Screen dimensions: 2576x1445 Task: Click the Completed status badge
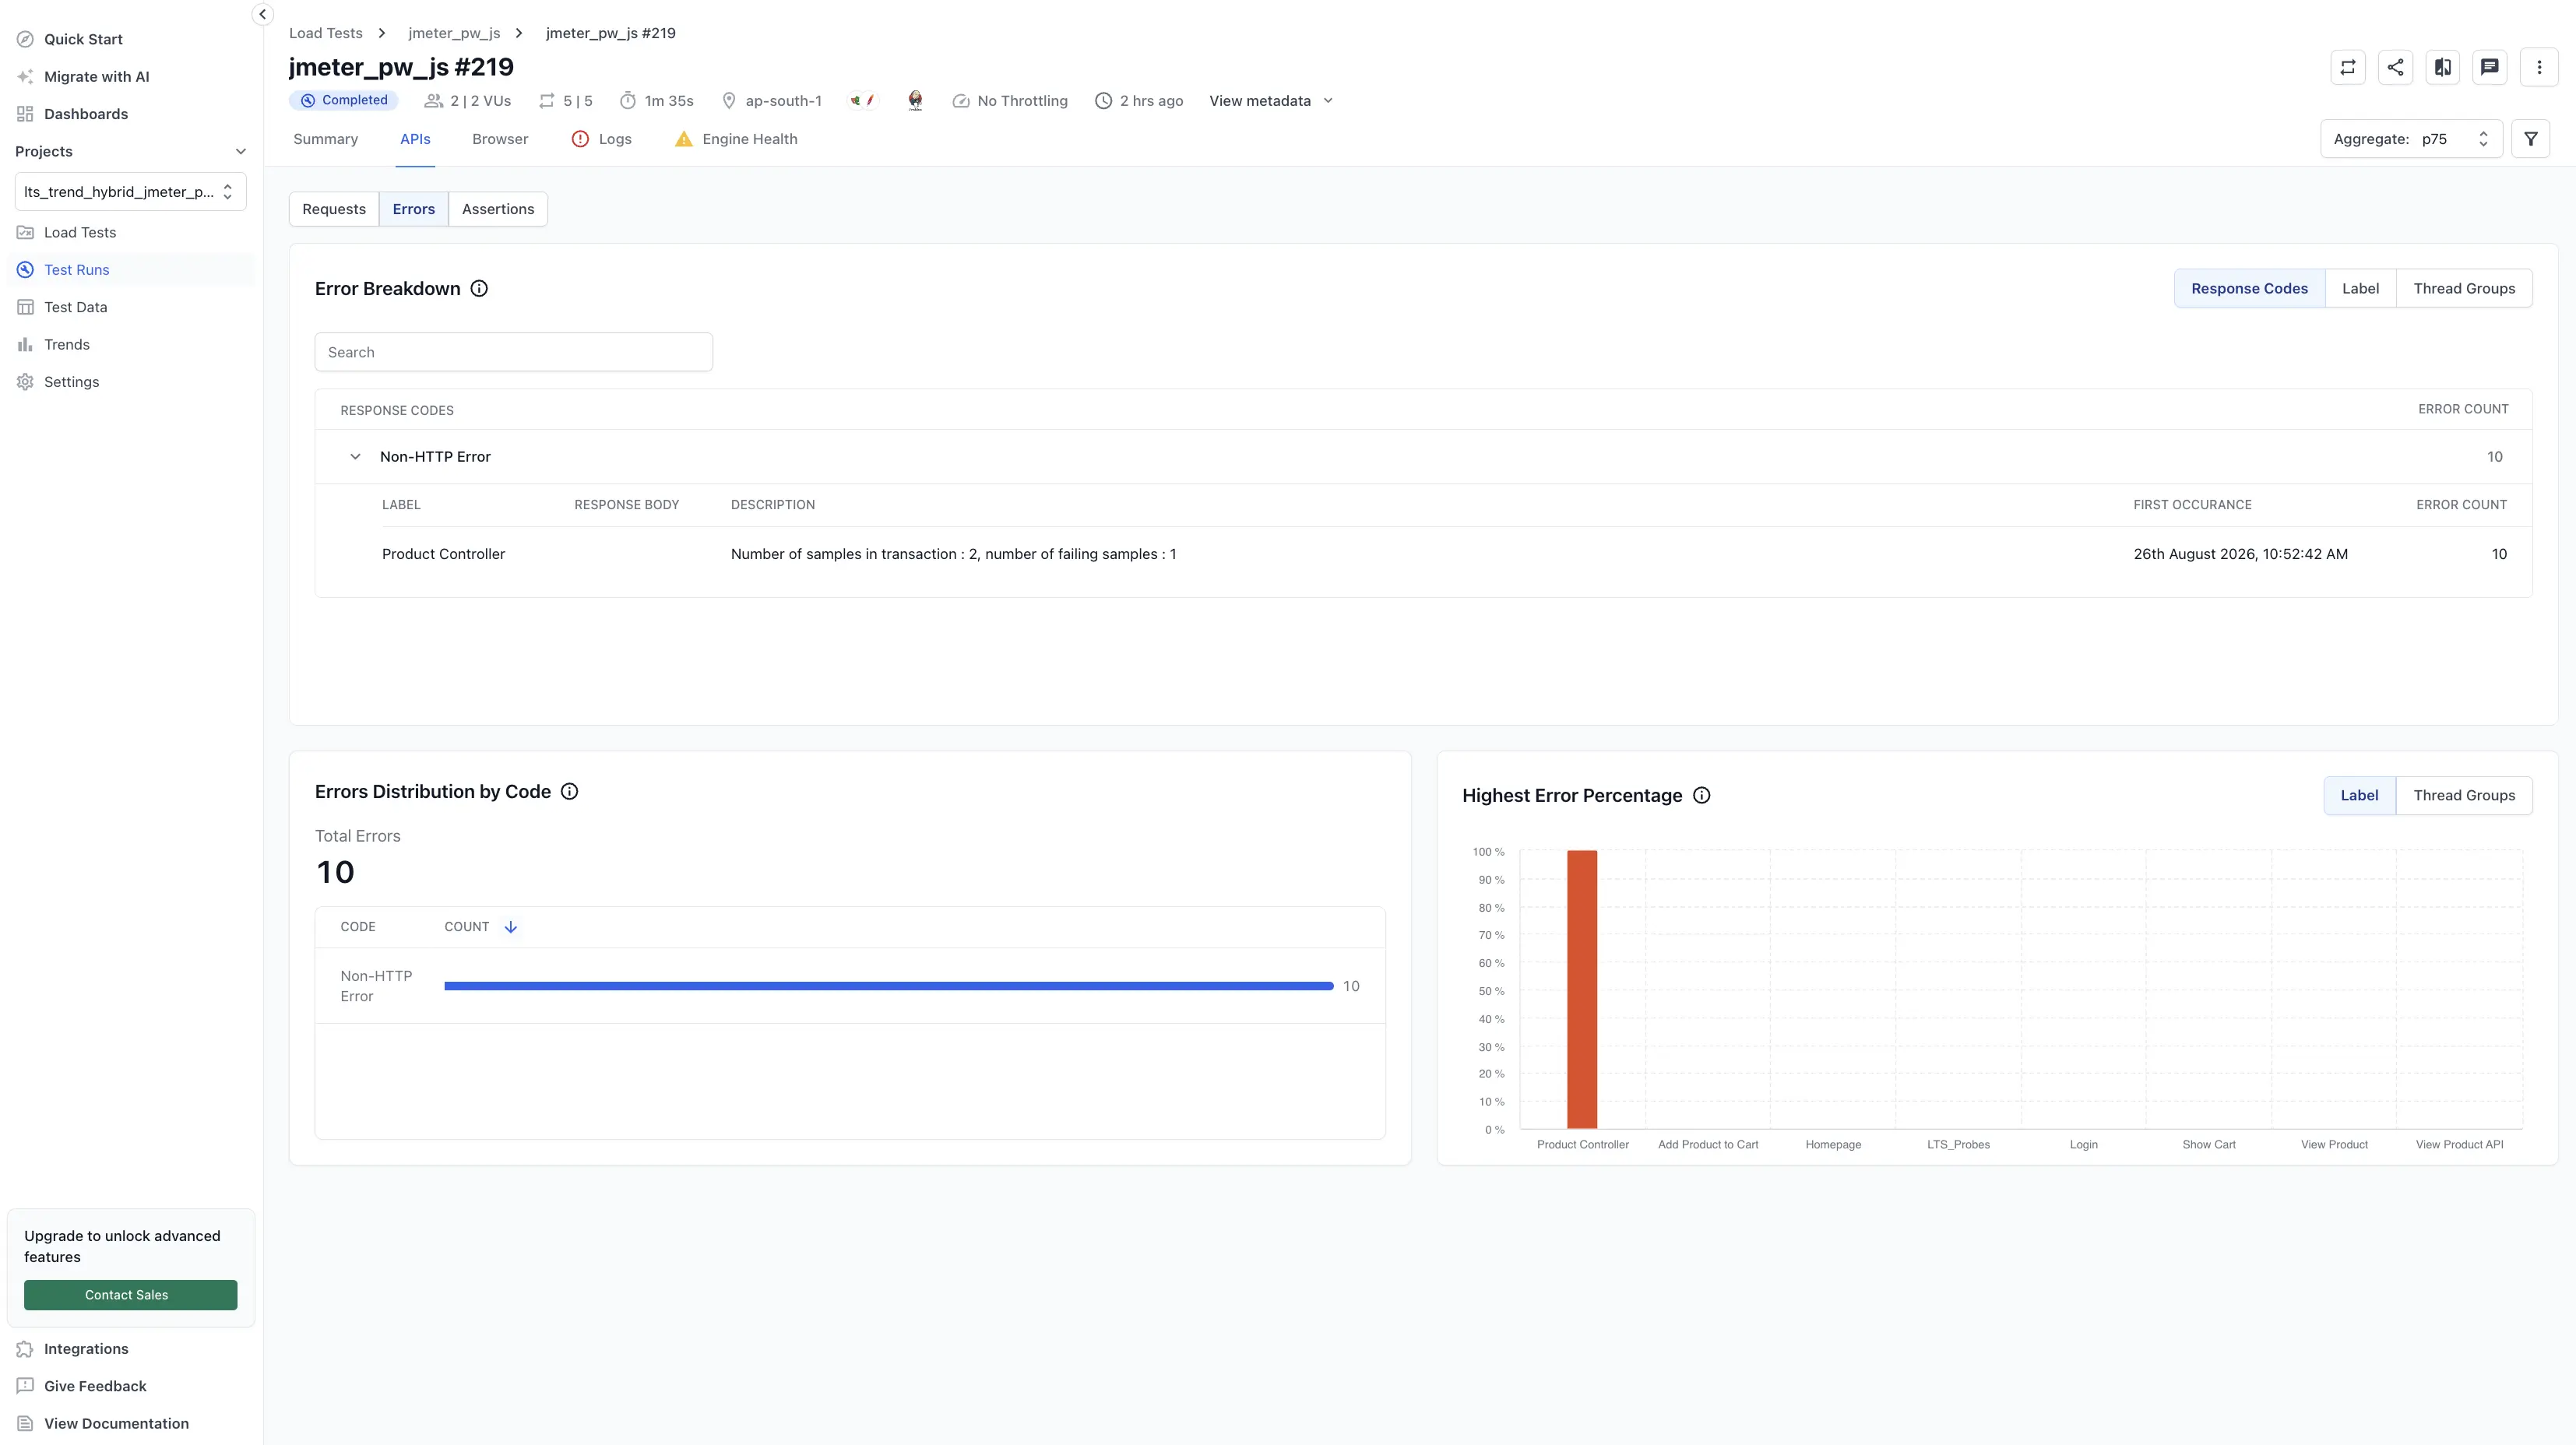pos(344,100)
